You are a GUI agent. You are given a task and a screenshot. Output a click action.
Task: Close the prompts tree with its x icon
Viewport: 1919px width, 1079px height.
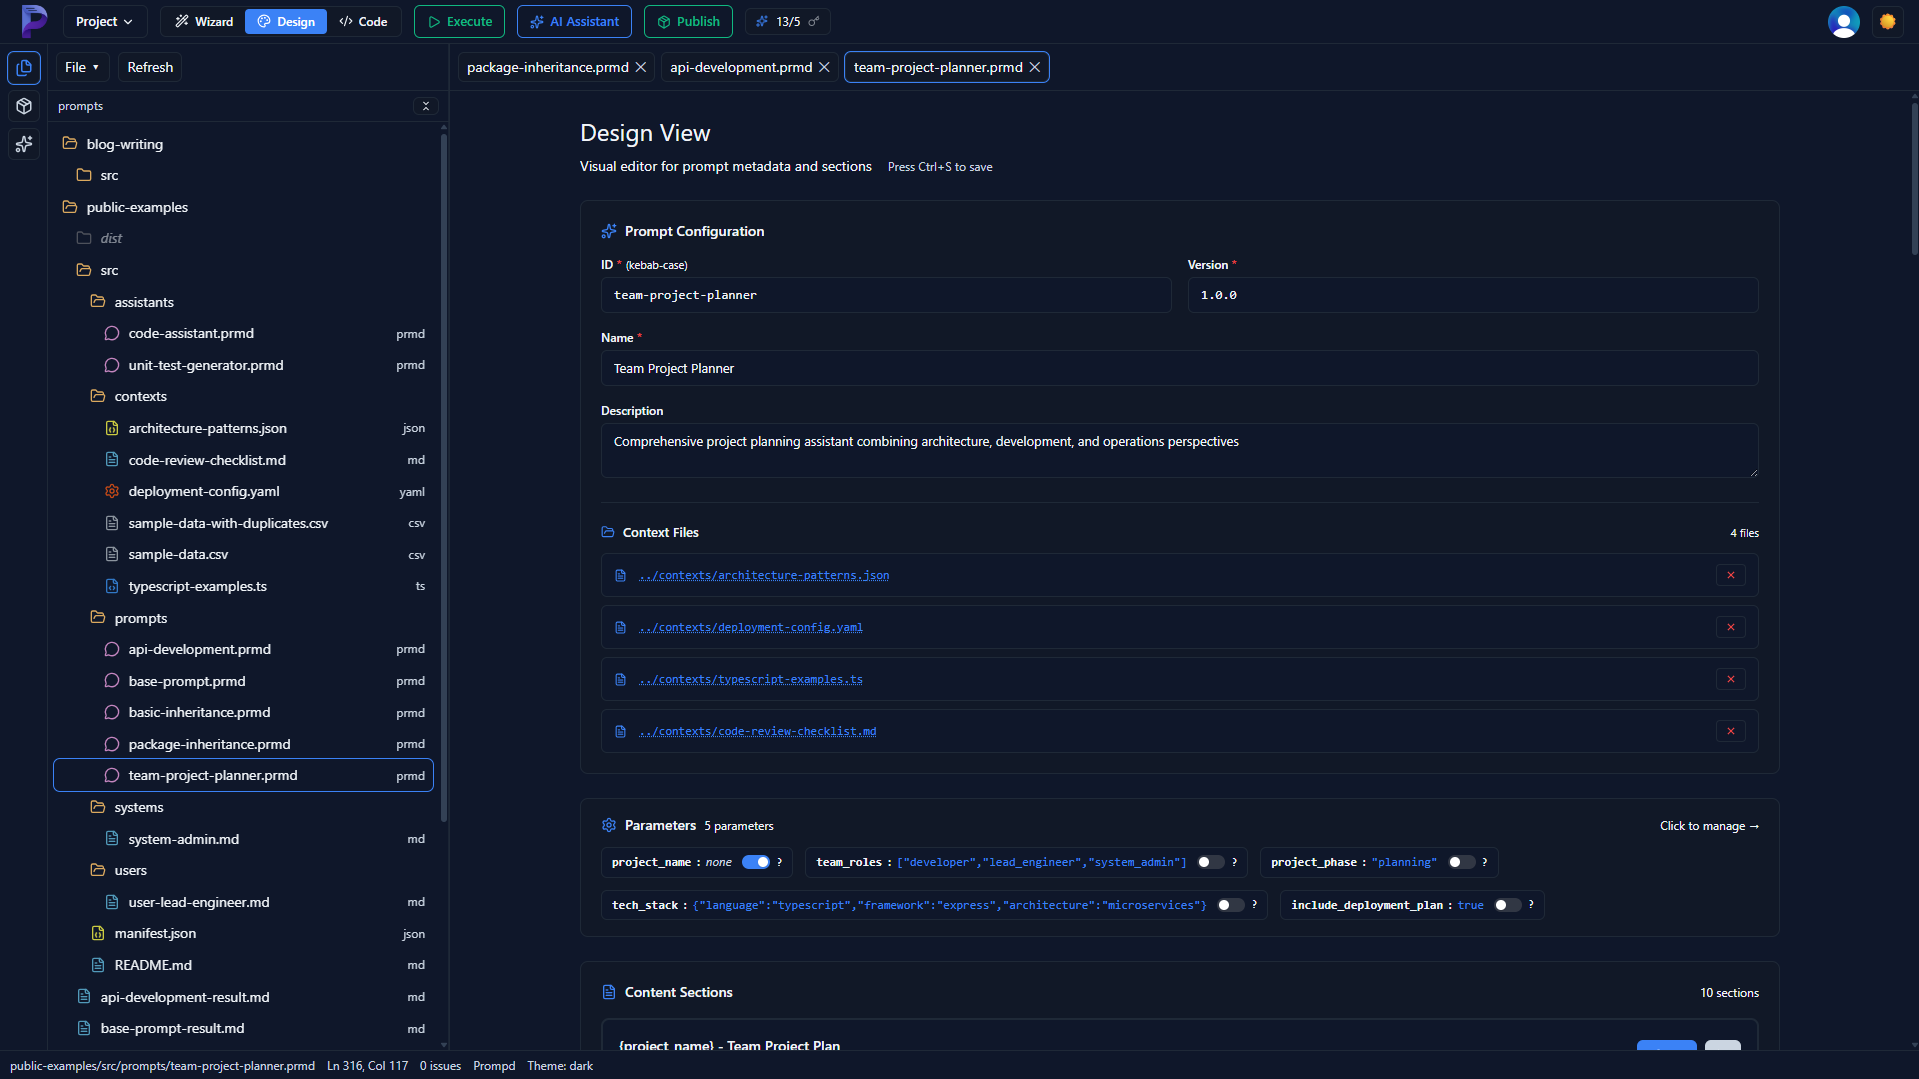425,106
